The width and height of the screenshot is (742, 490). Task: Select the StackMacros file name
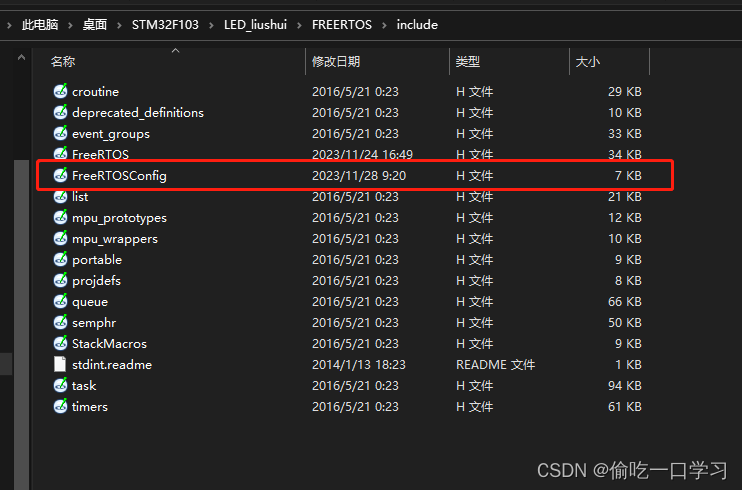109,343
